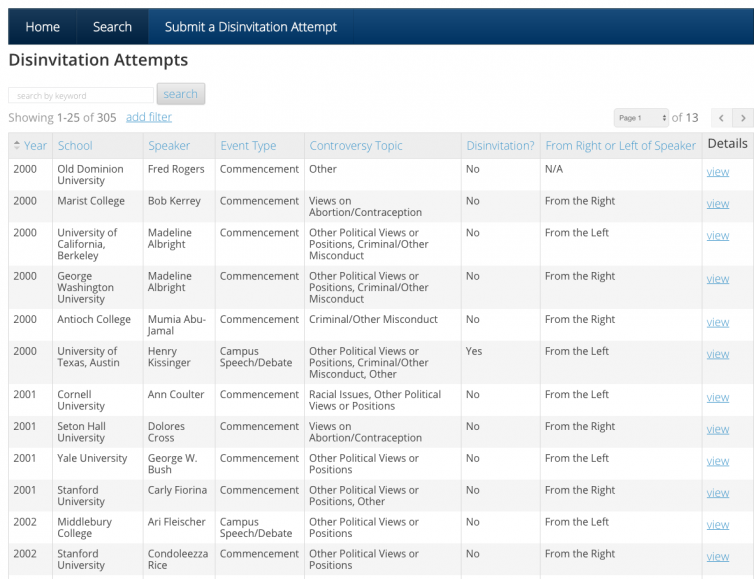Click the Year column sort arrows

pos(17,146)
